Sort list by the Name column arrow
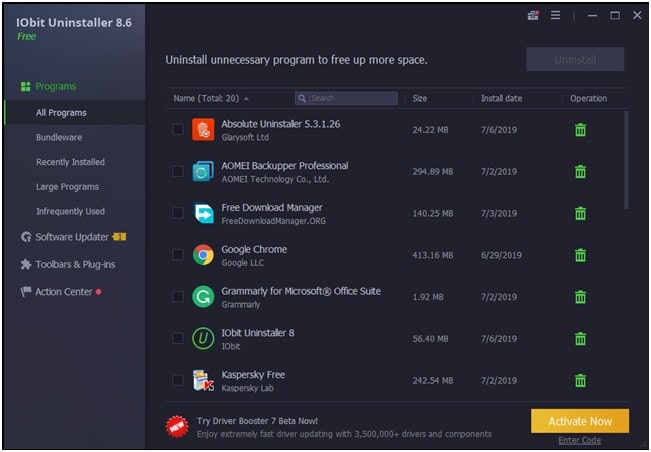The image size is (651, 452). point(247,99)
